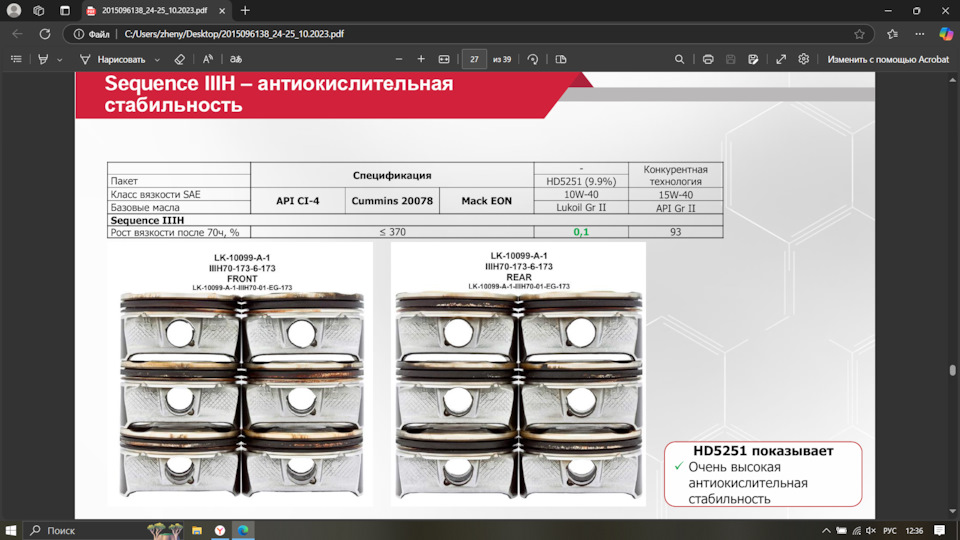Open volume control in tray

click(871, 531)
